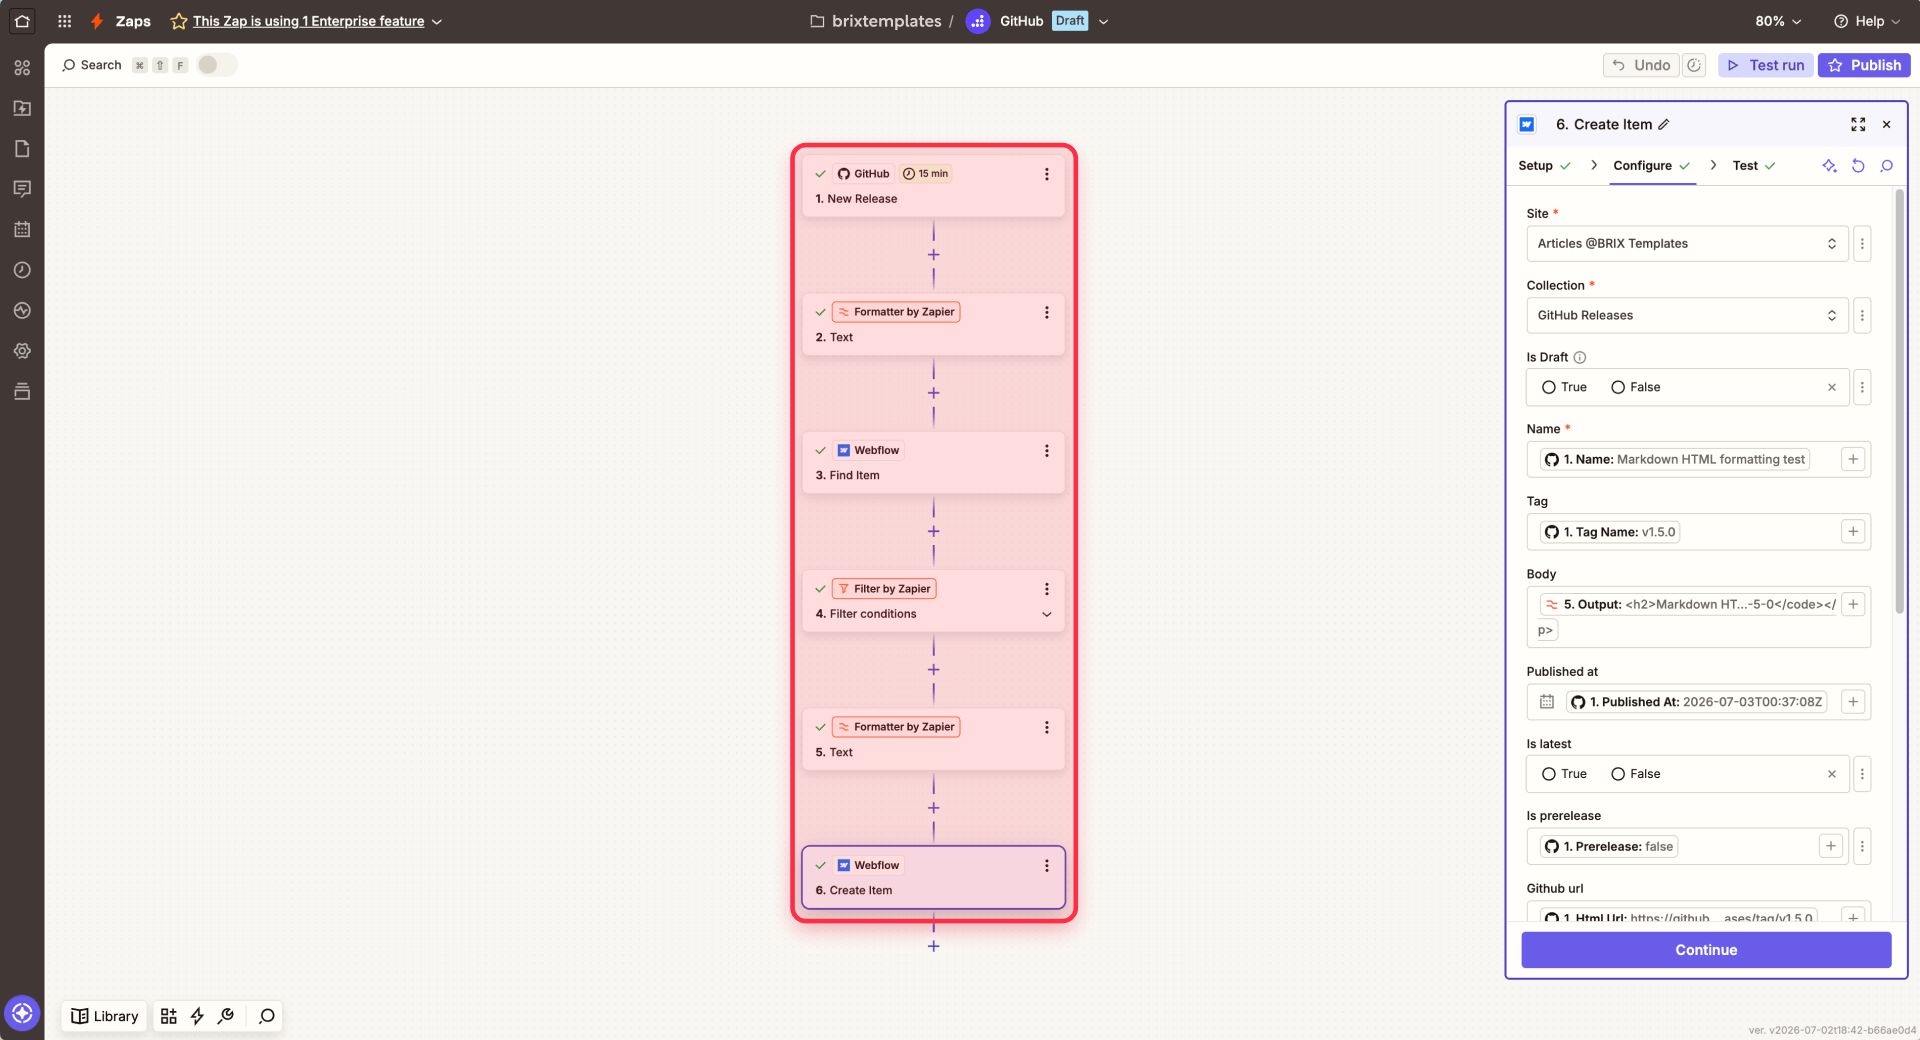This screenshot has width=1920, height=1040.
Task: Select the Formatter Text step 5
Action: [x=933, y=739]
